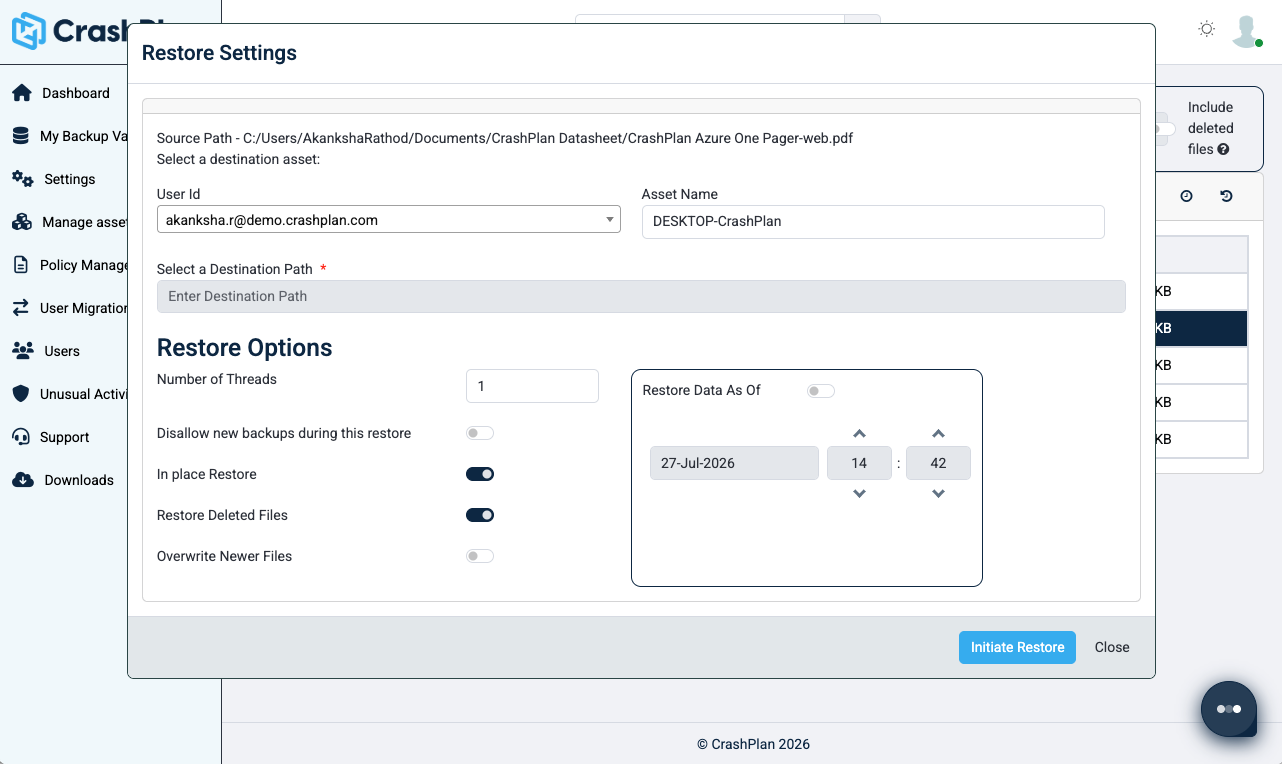1282x764 pixels.
Task: Select the User Migration arrows icon
Action: coord(20,308)
